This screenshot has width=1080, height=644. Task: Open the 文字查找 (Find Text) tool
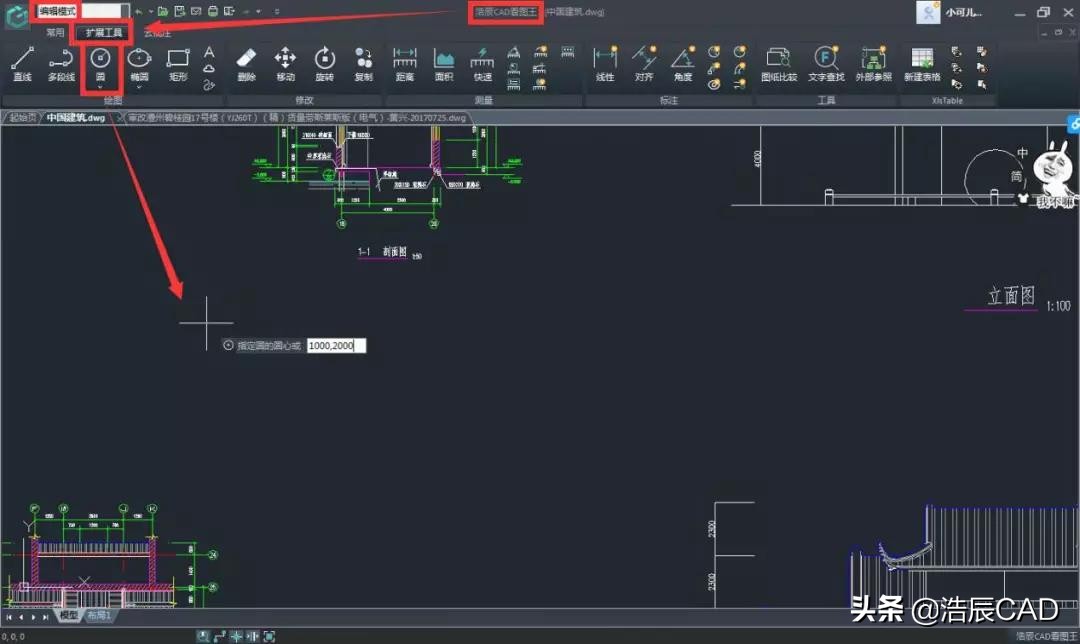(825, 64)
